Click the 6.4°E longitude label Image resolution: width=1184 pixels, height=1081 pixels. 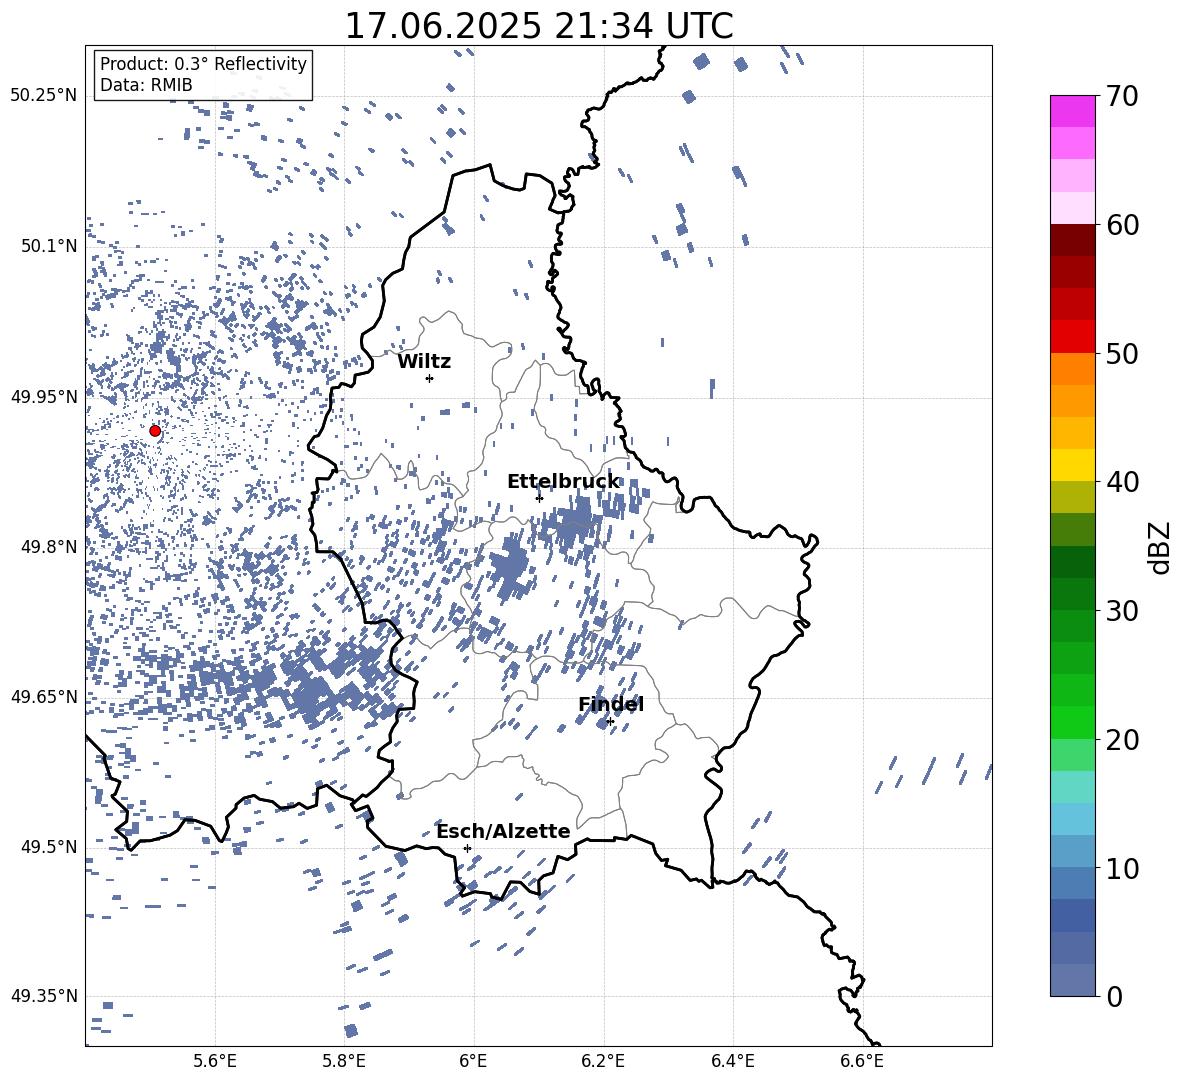point(732,1061)
